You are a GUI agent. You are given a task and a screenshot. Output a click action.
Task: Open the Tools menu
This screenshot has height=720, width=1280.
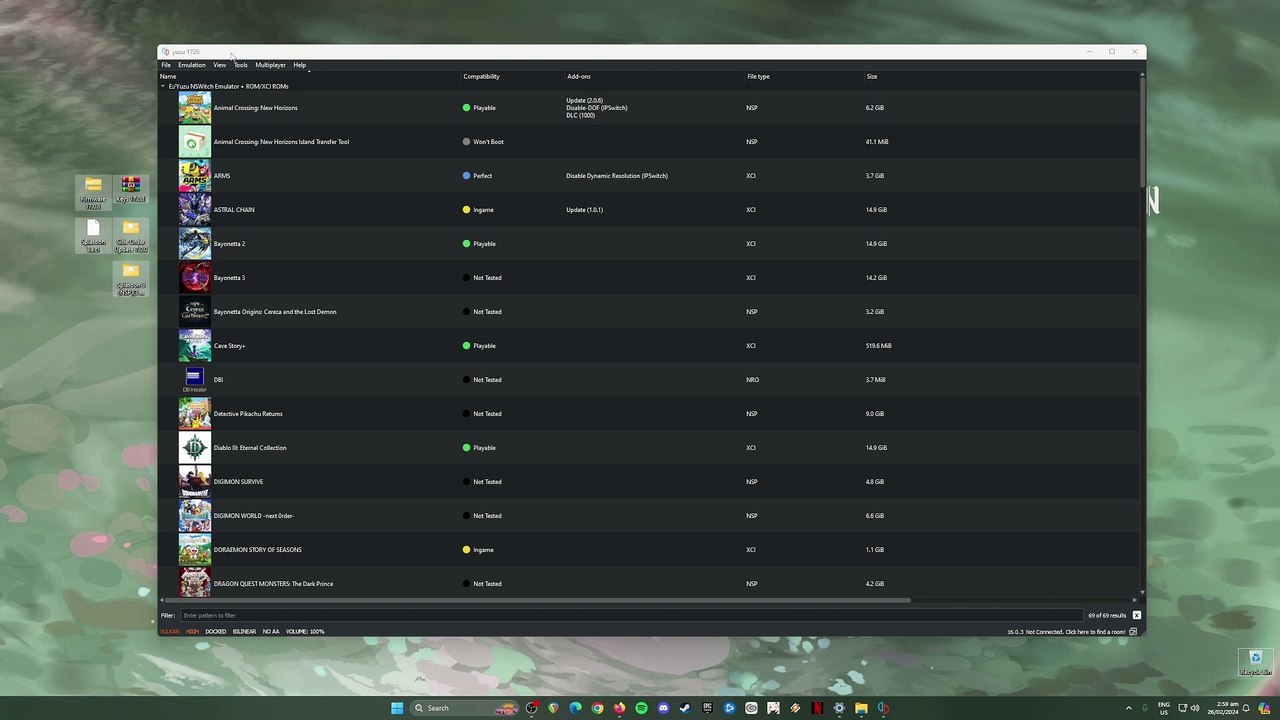click(x=241, y=65)
